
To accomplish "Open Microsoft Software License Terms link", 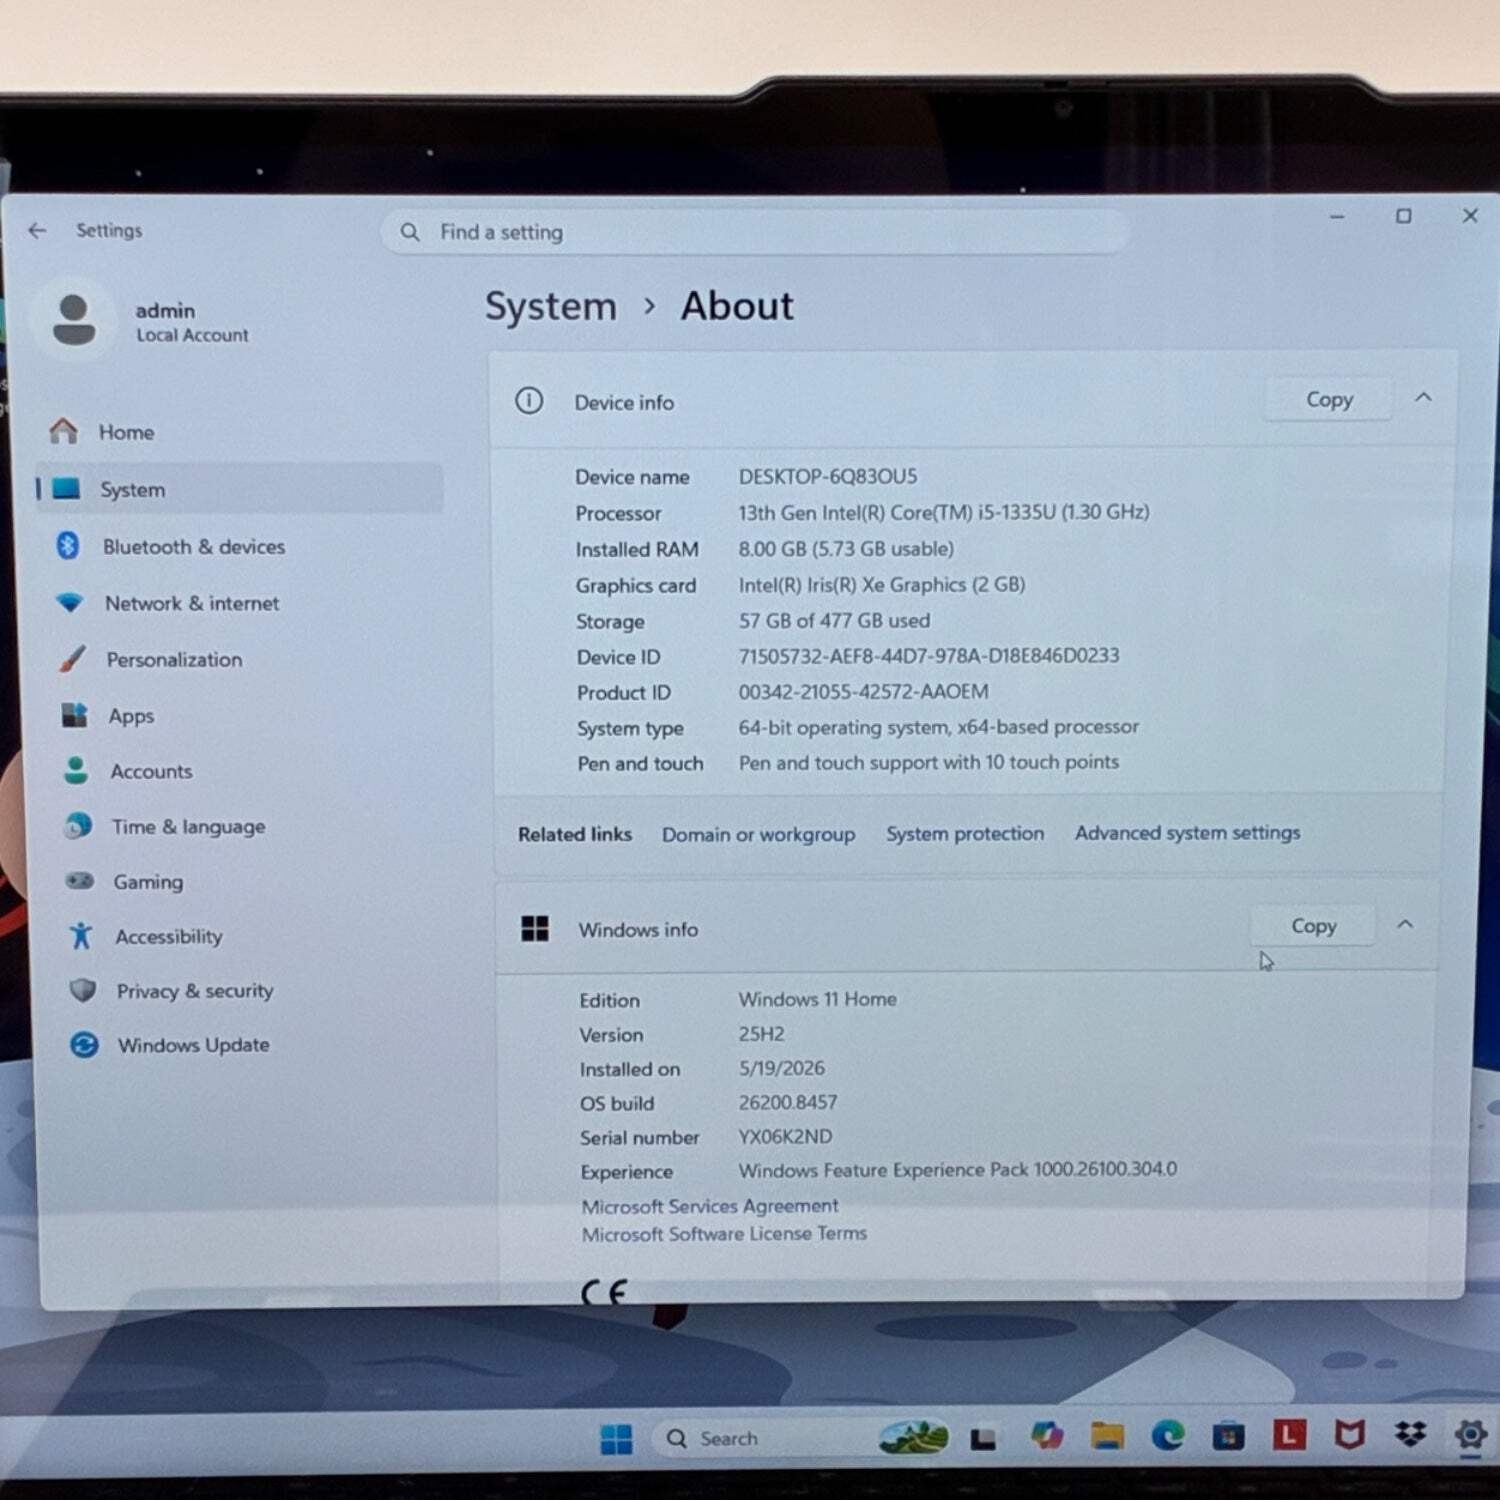I will (724, 1234).
